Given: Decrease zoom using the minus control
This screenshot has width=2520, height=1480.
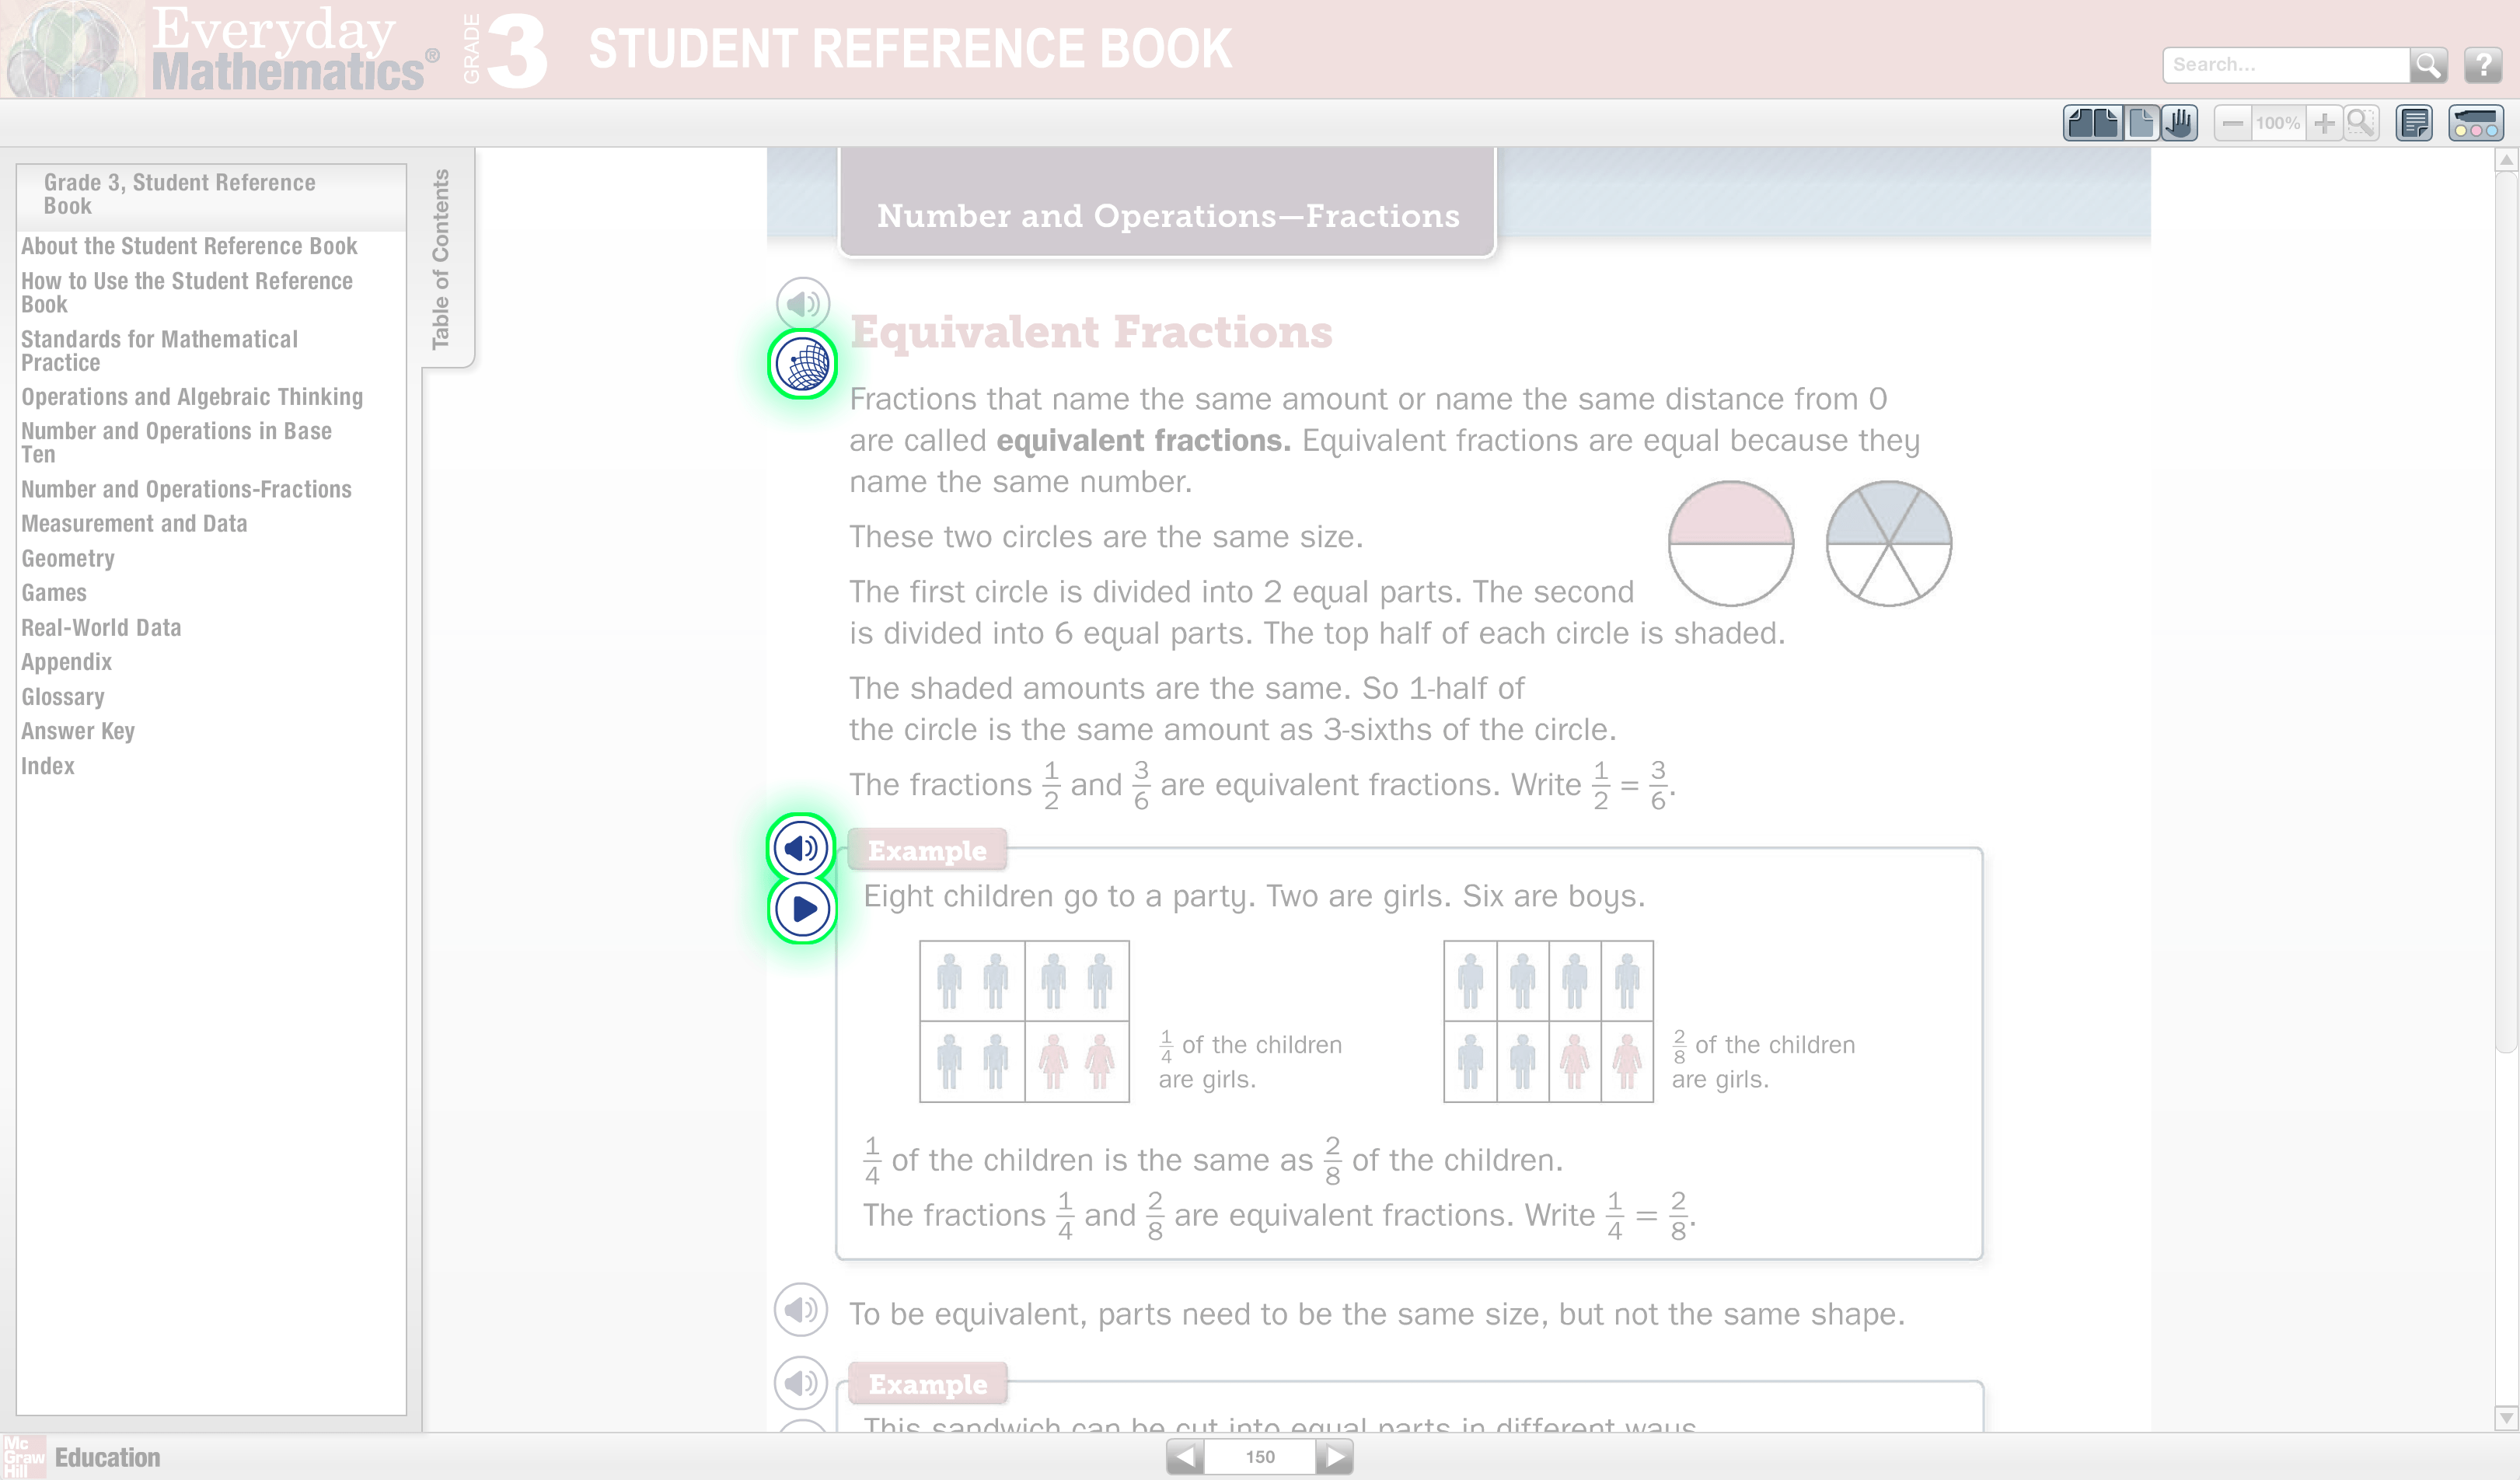Looking at the screenshot, I should click(x=2234, y=123).
